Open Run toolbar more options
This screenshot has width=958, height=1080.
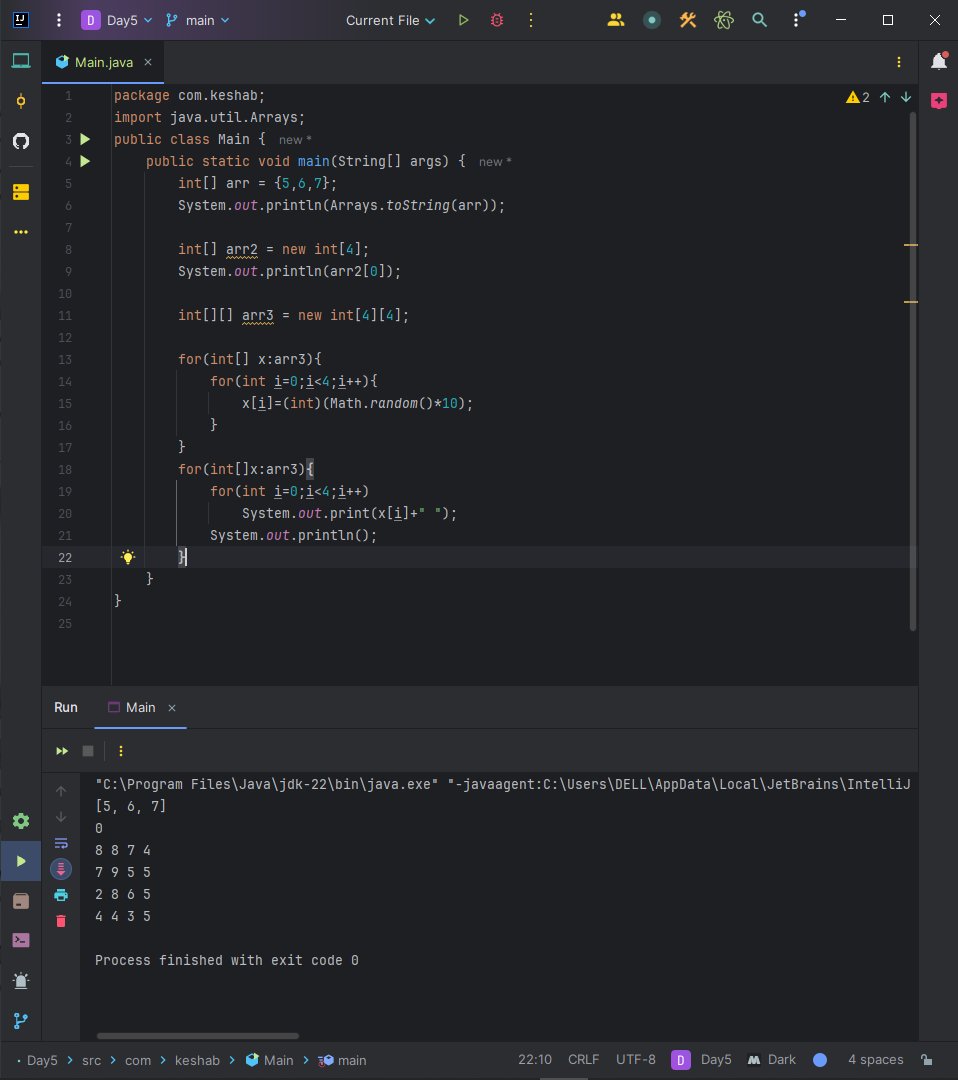click(x=121, y=751)
